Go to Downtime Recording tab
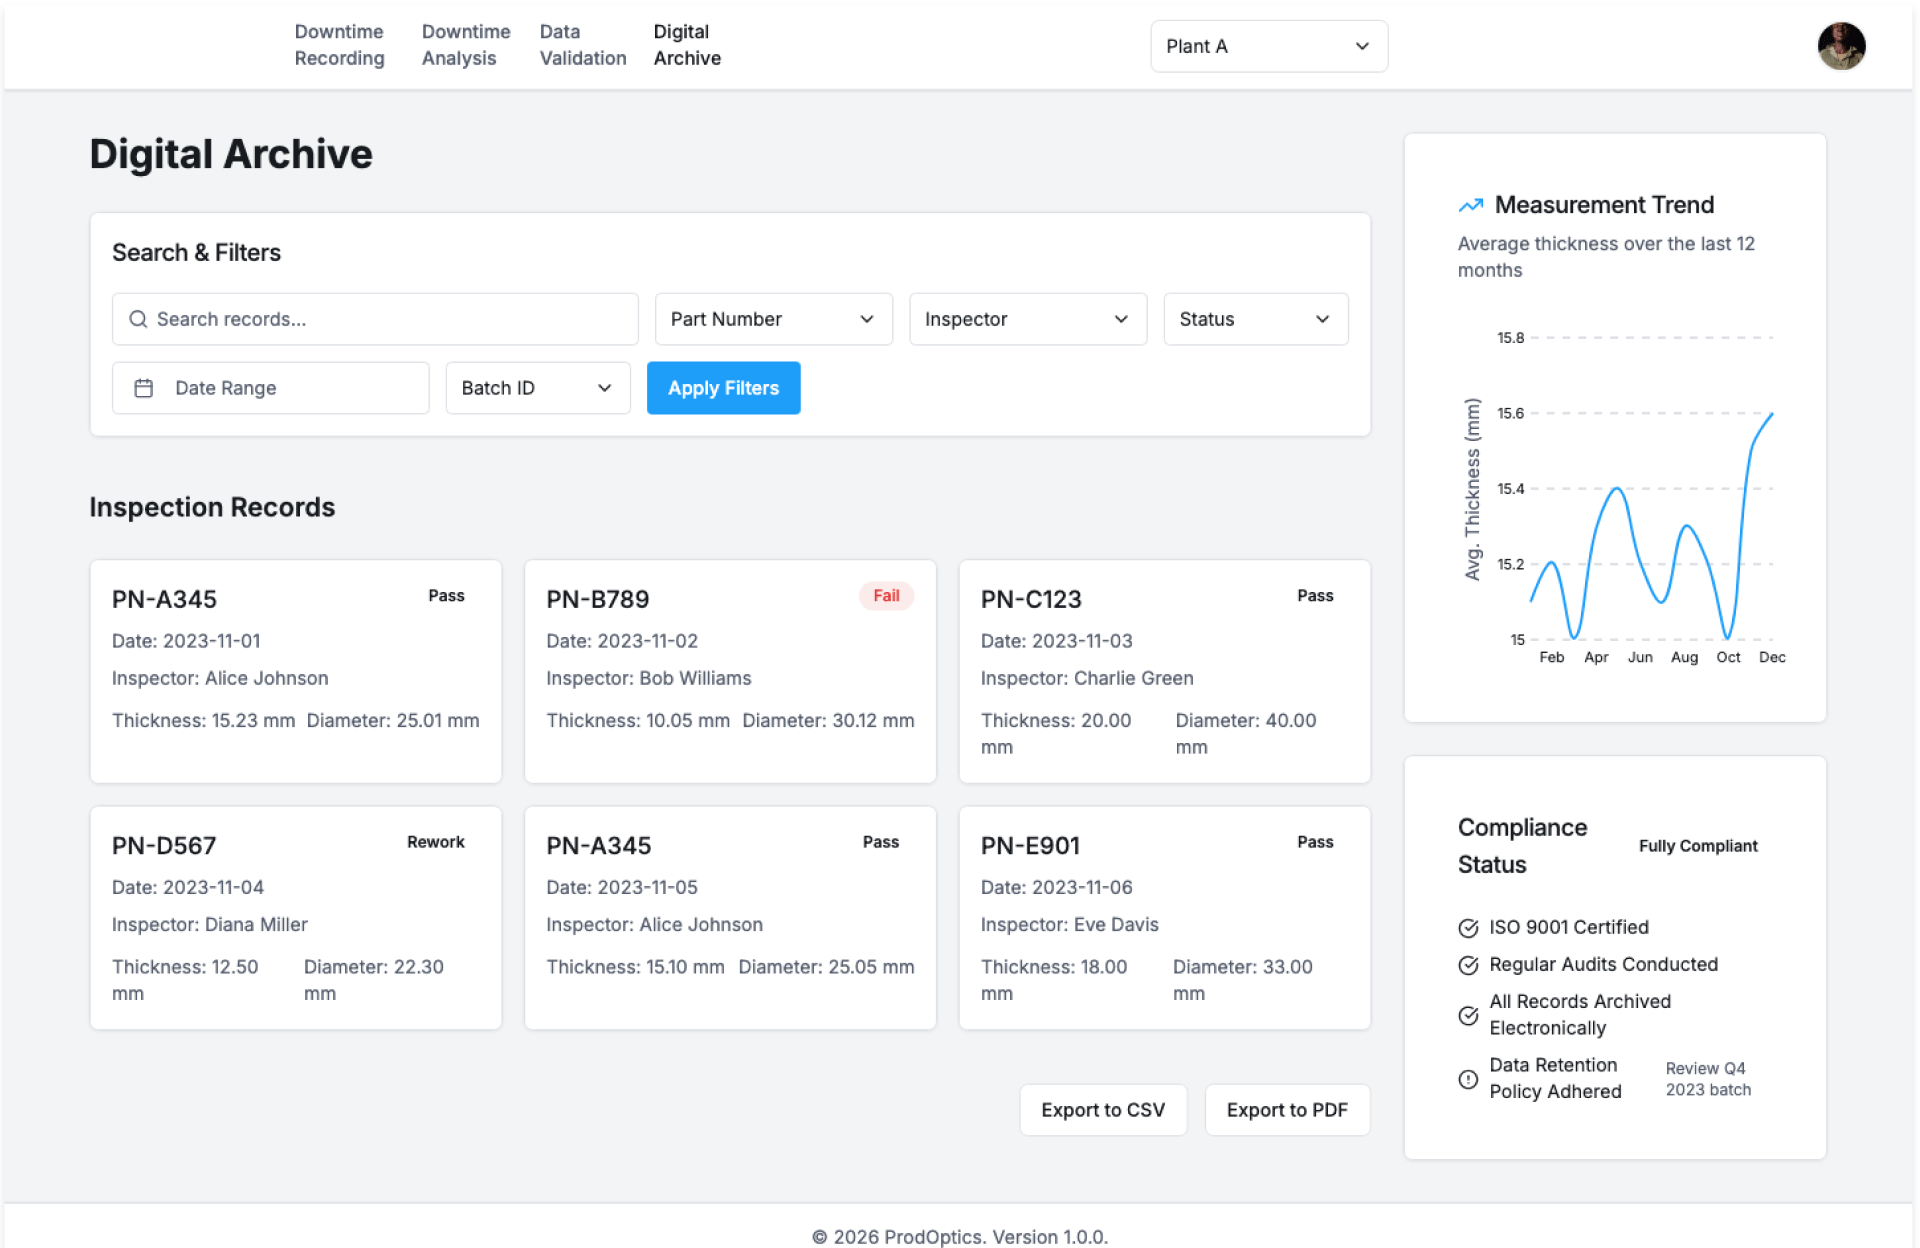Viewport: 1920px width, 1248px height. tap(339, 45)
